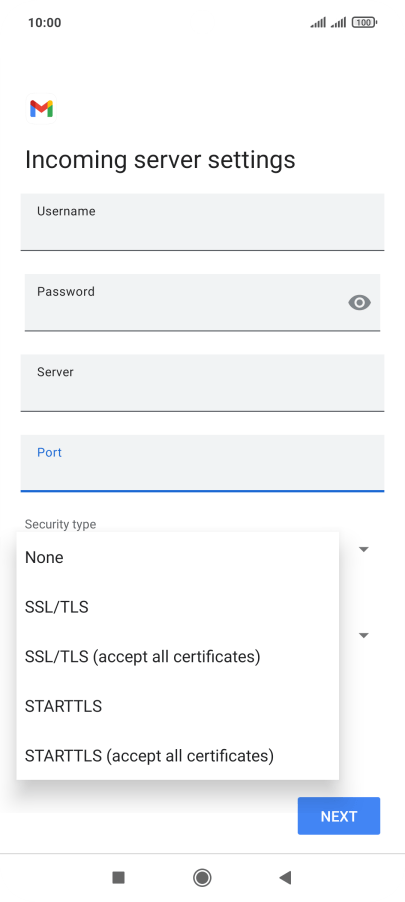Tap the Gmail logo icon

click(41, 108)
